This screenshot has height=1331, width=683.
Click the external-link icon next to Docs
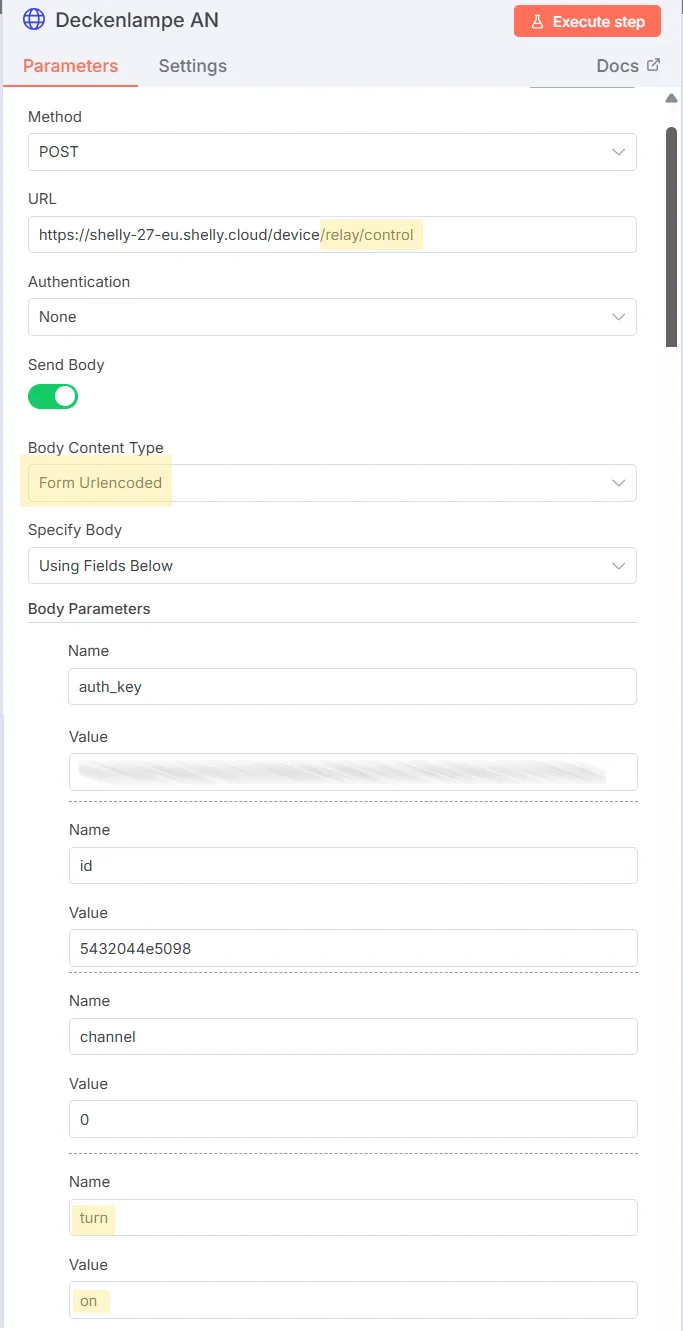point(654,63)
